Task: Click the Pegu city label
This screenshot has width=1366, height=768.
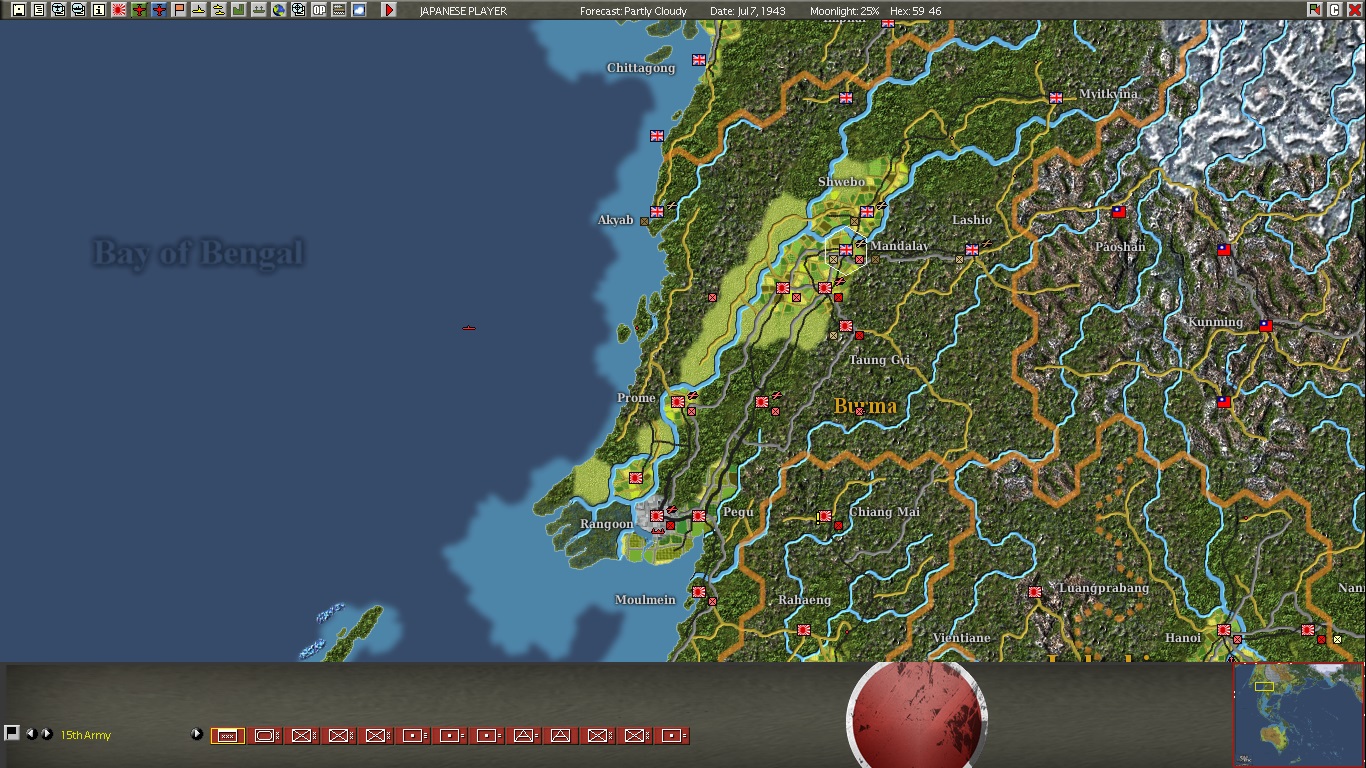Action: coord(738,512)
